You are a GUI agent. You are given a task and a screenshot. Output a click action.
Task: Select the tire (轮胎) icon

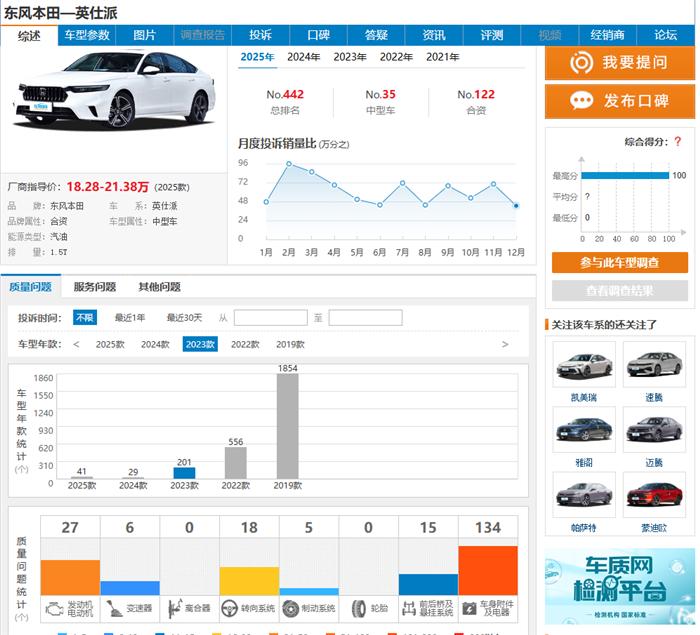tap(353, 607)
